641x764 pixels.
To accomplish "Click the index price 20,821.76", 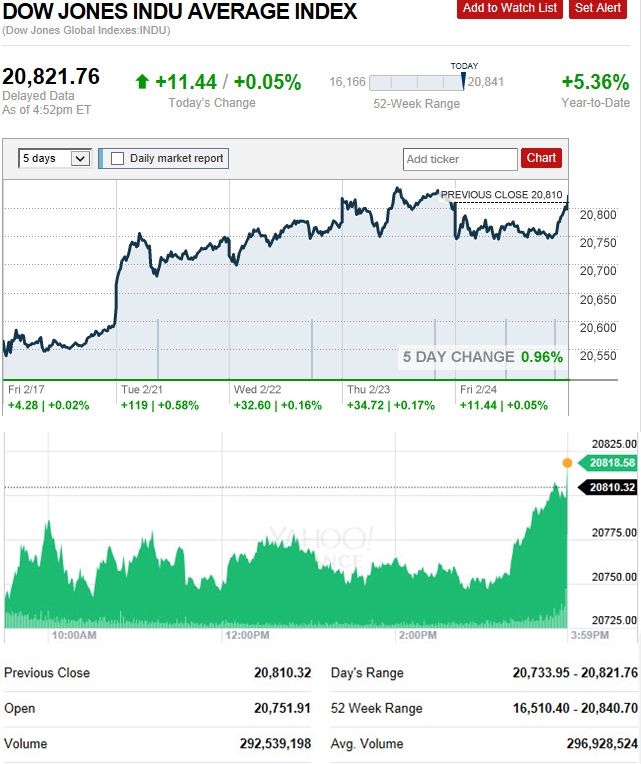I will point(51,76).
